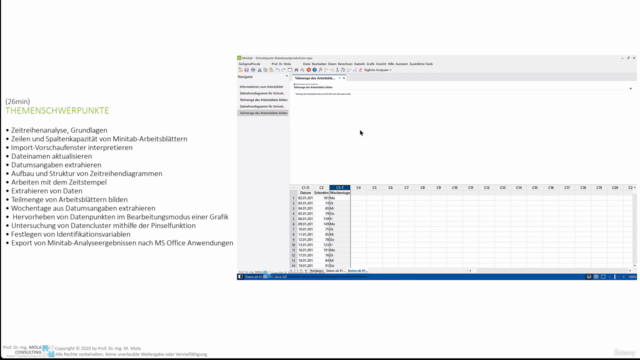Select row header 7 in worksheet
Viewport: 640px width, 360px height.
(293, 229)
